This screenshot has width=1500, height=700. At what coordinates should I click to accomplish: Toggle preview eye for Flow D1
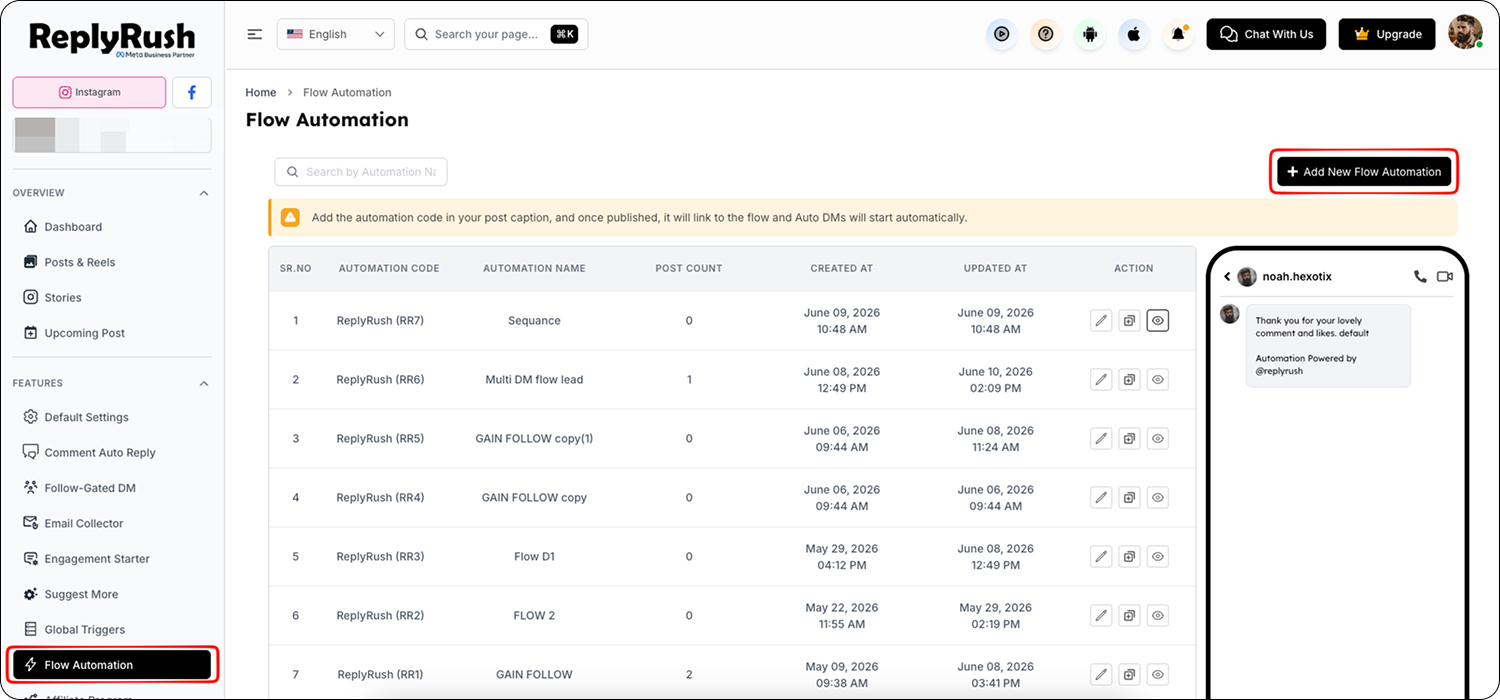1158,556
